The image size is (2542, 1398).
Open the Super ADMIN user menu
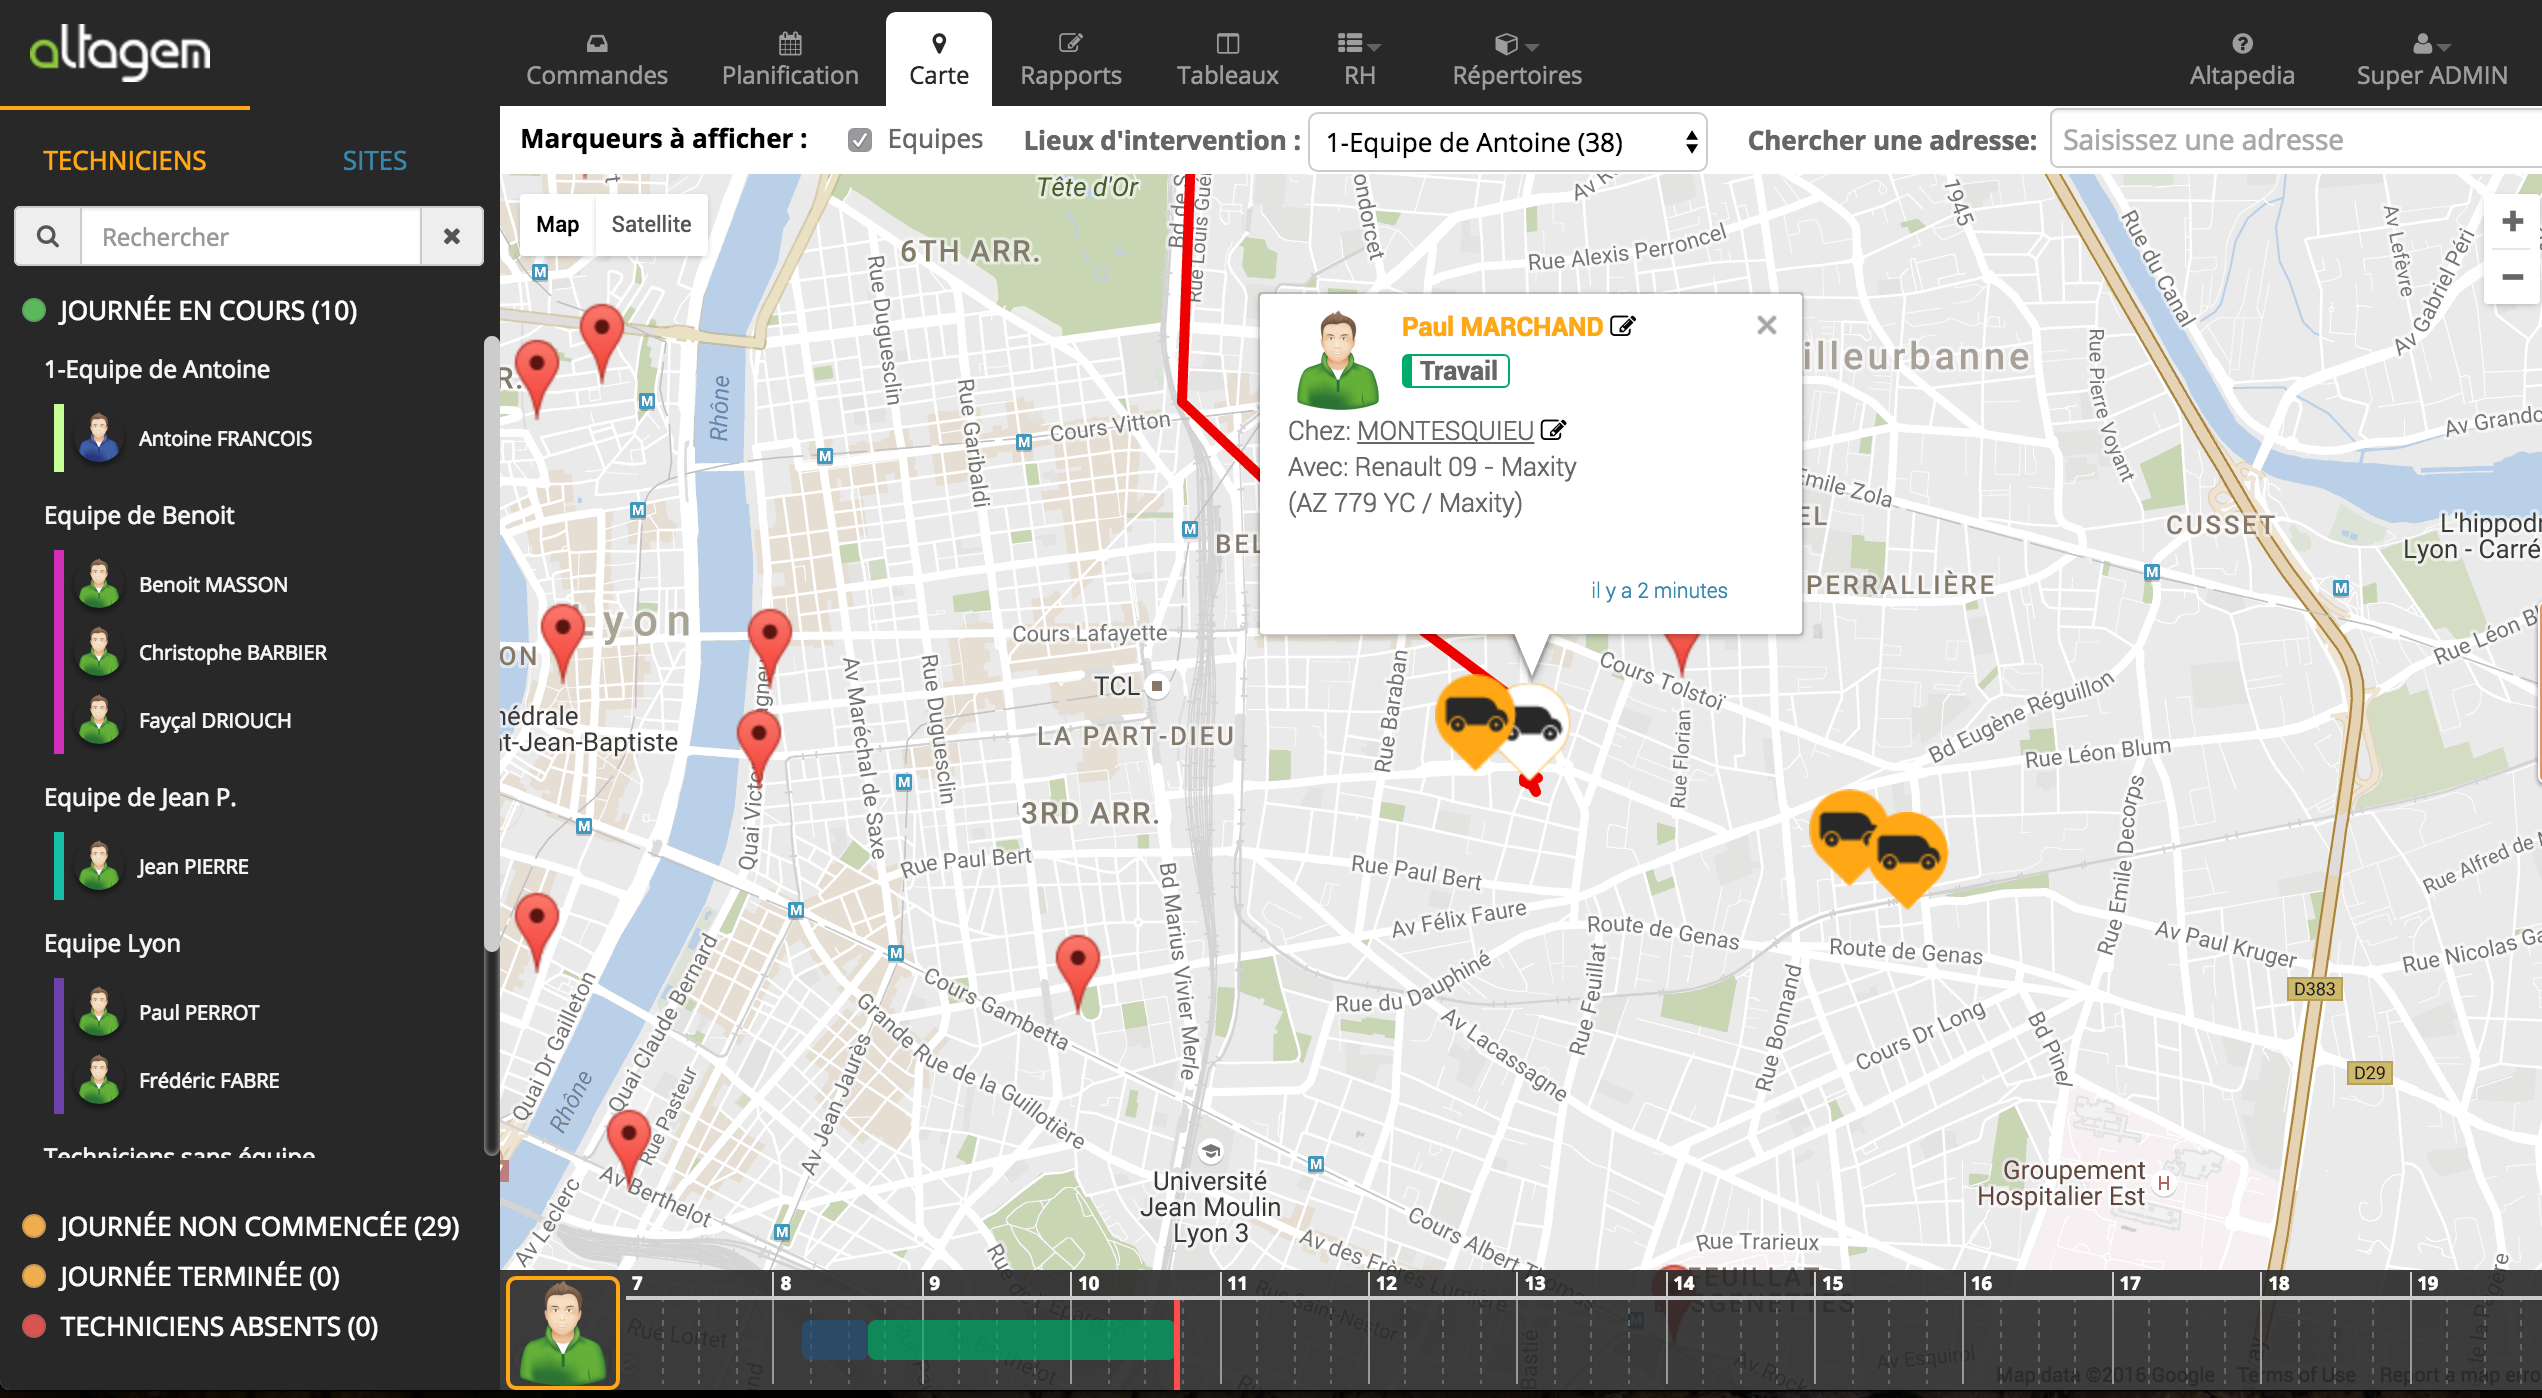pyautogui.click(x=2431, y=59)
